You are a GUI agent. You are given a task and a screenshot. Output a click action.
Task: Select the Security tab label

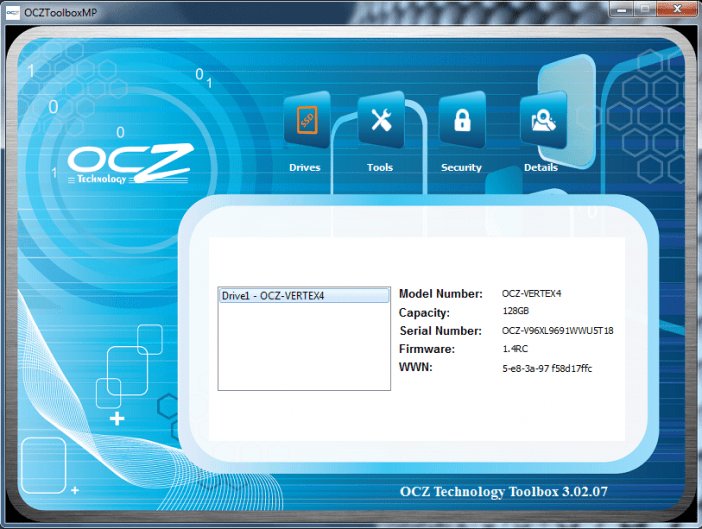pyautogui.click(x=461, y=167)
